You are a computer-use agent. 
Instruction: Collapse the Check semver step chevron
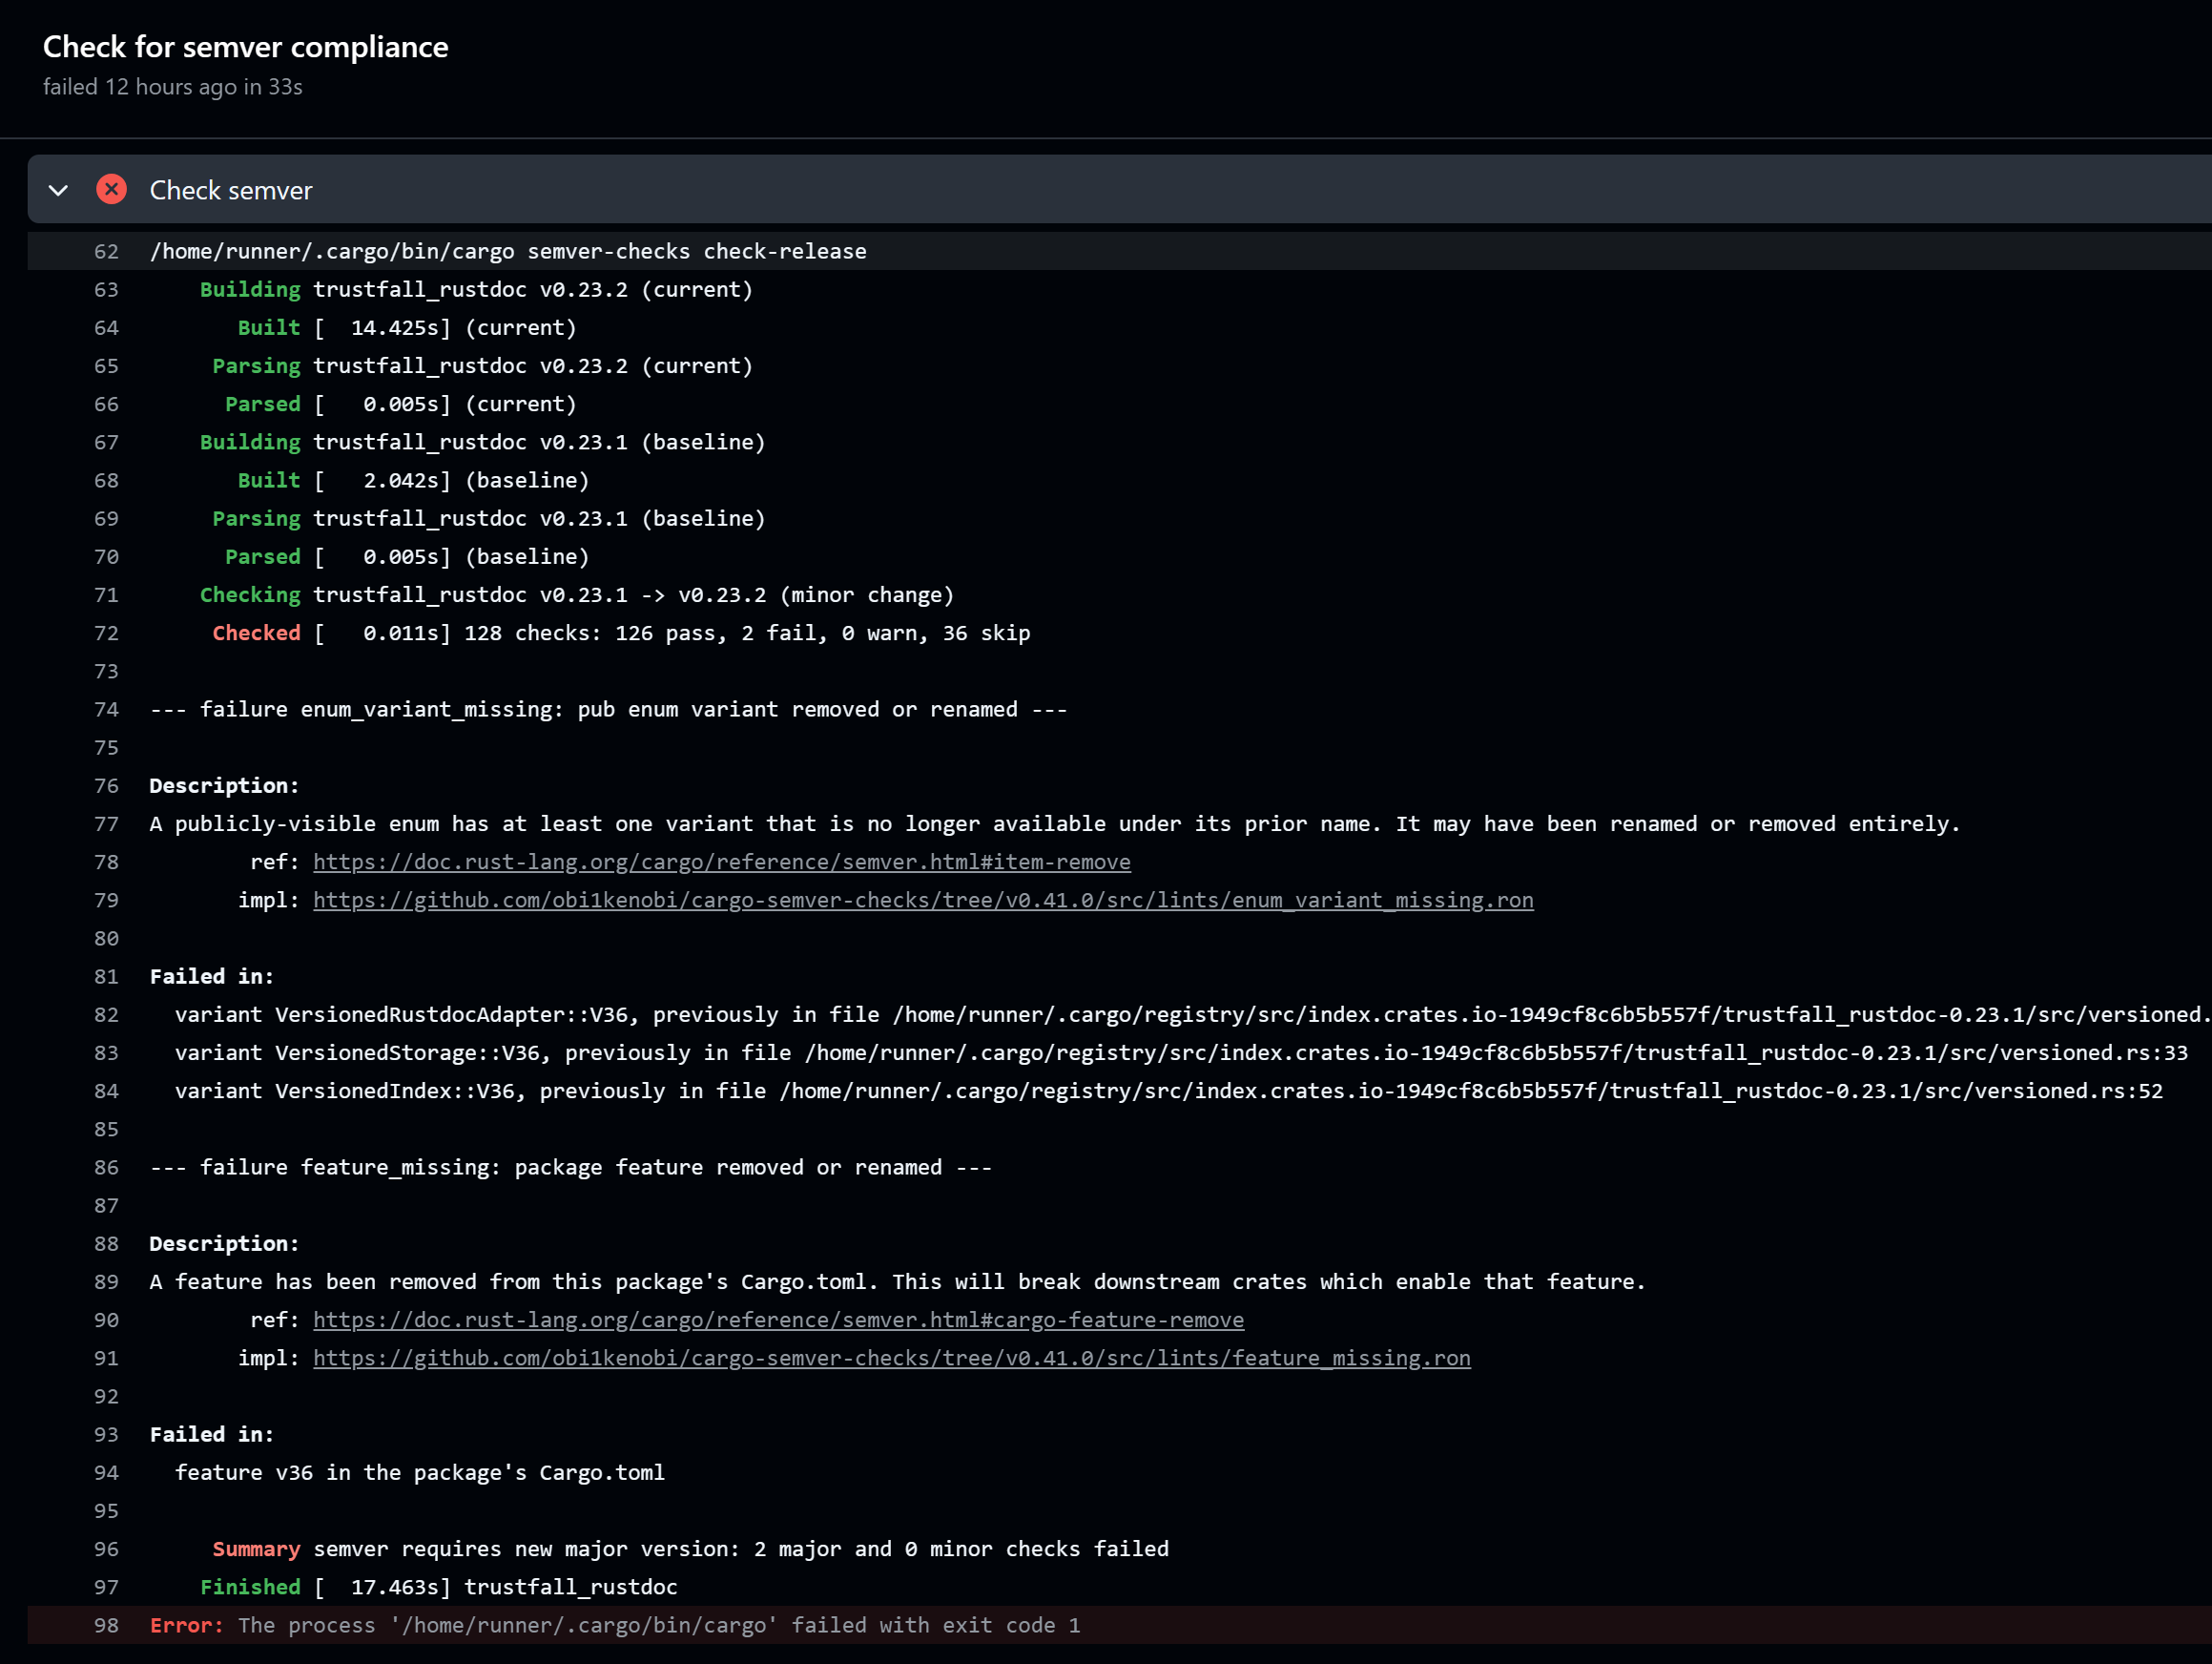(x=58, y=190)
